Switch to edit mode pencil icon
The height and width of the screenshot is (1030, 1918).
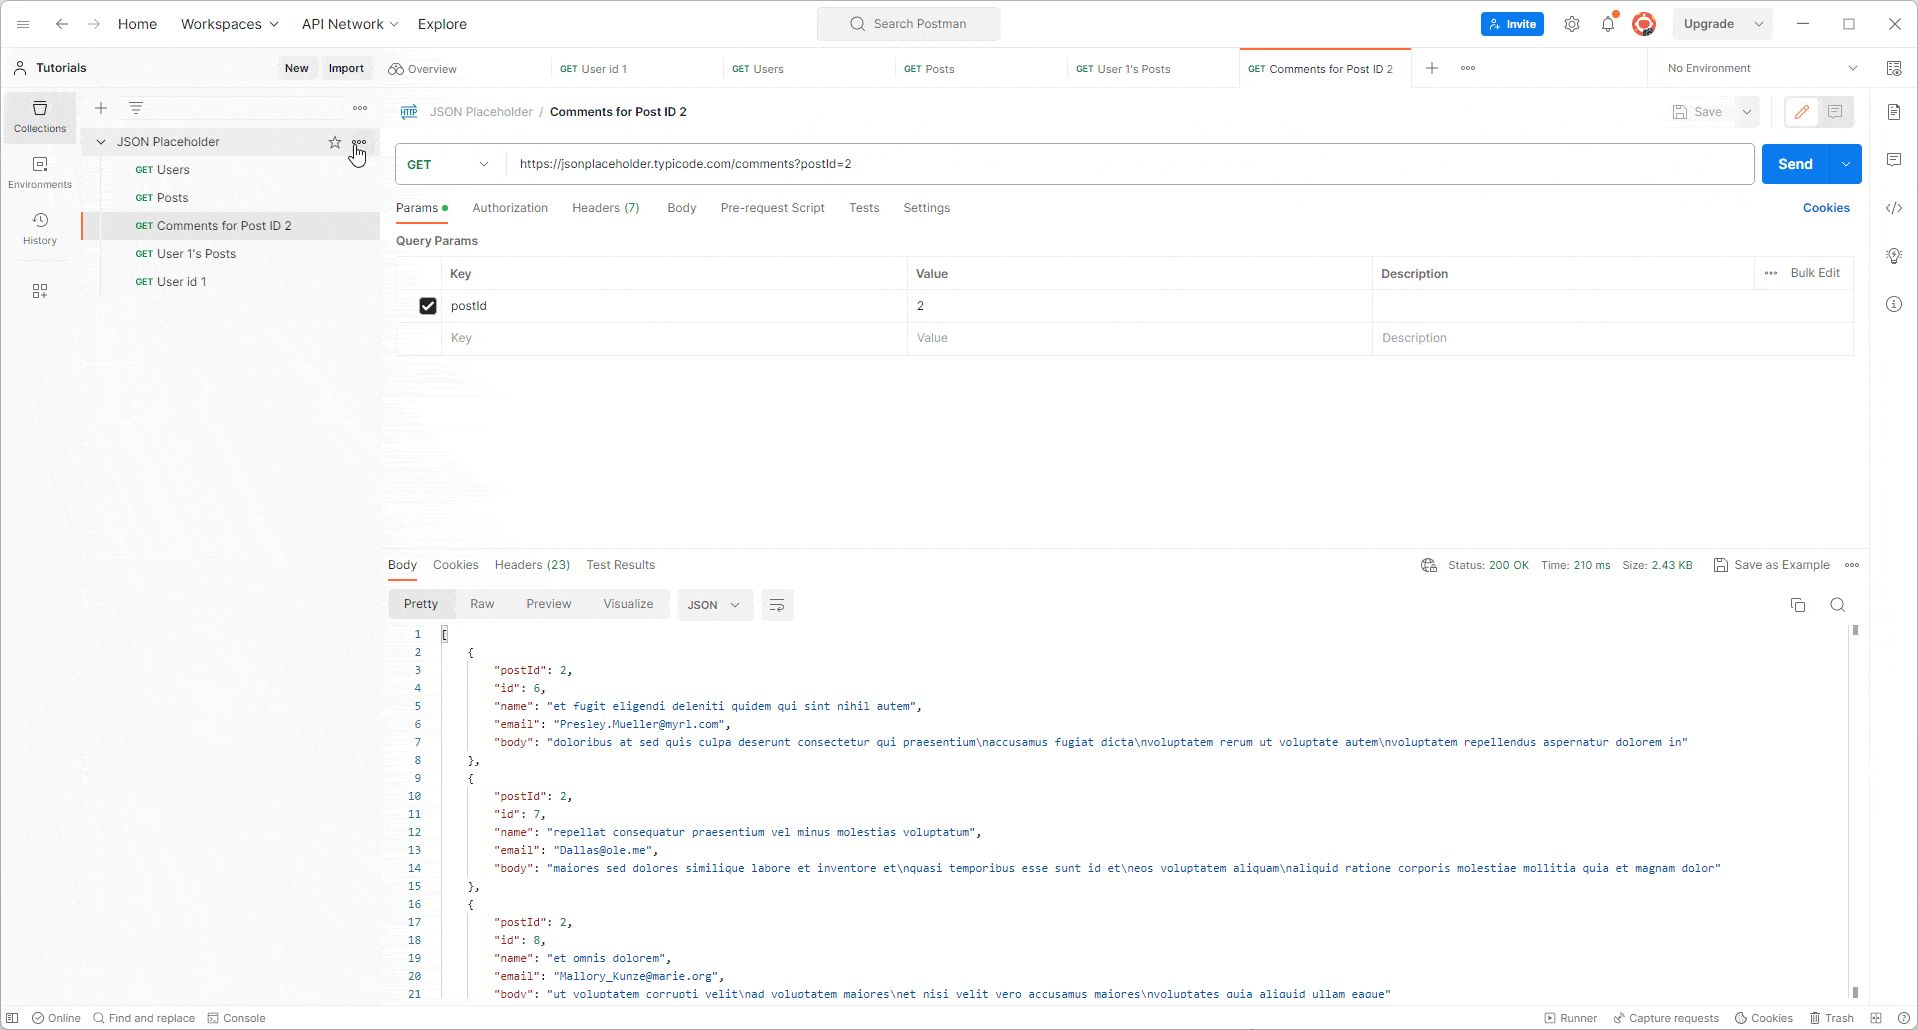coord(1802,112)
